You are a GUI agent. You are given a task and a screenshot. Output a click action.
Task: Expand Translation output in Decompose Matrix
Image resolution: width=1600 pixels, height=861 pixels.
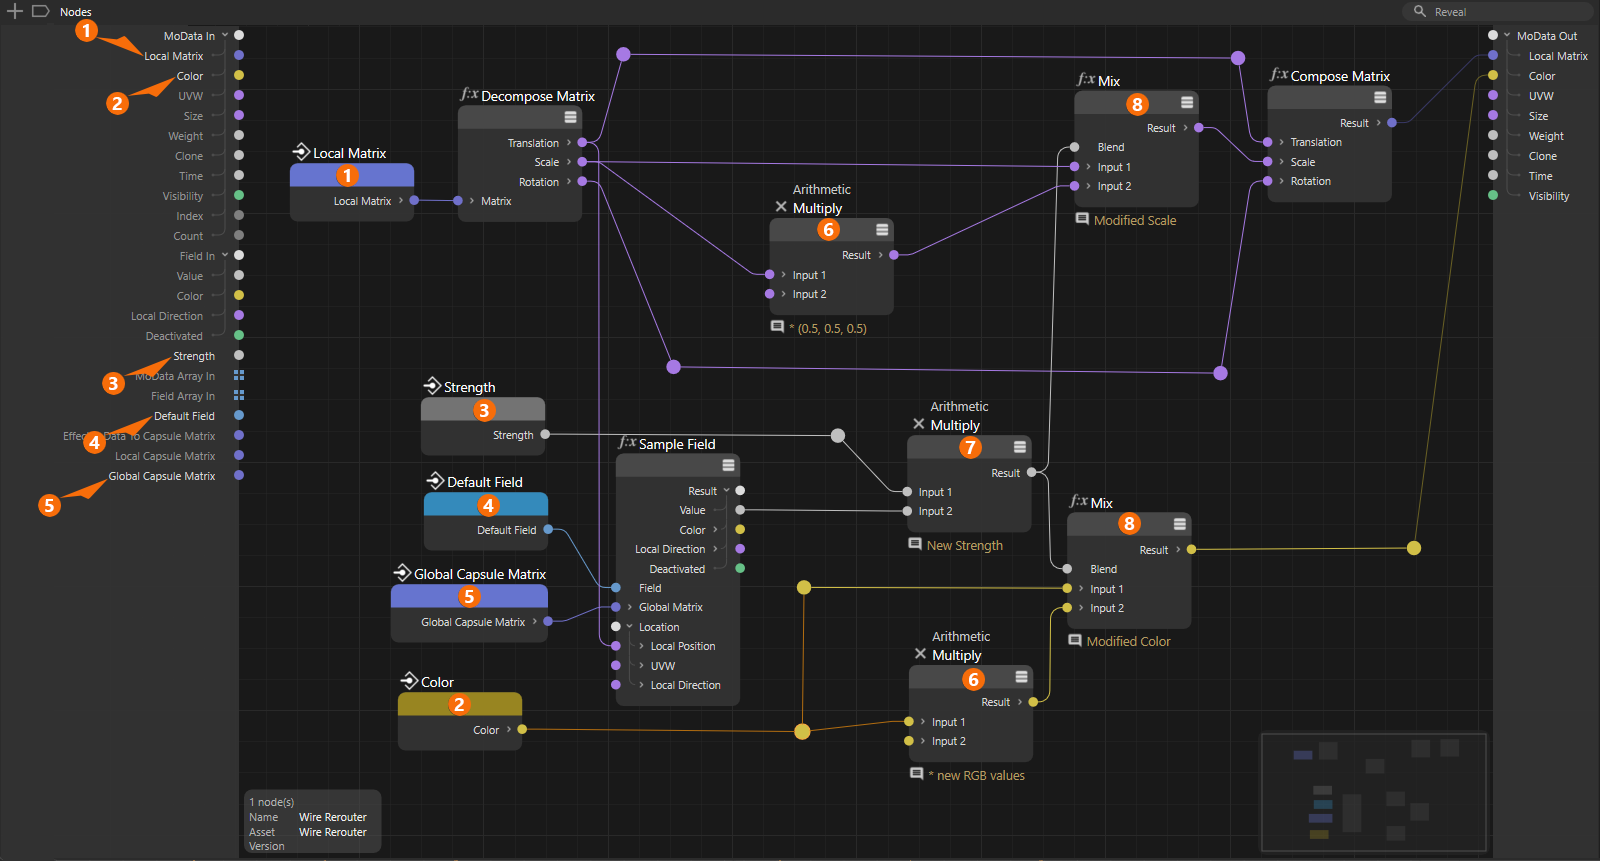pyautogui.click(x=569, y=143)
